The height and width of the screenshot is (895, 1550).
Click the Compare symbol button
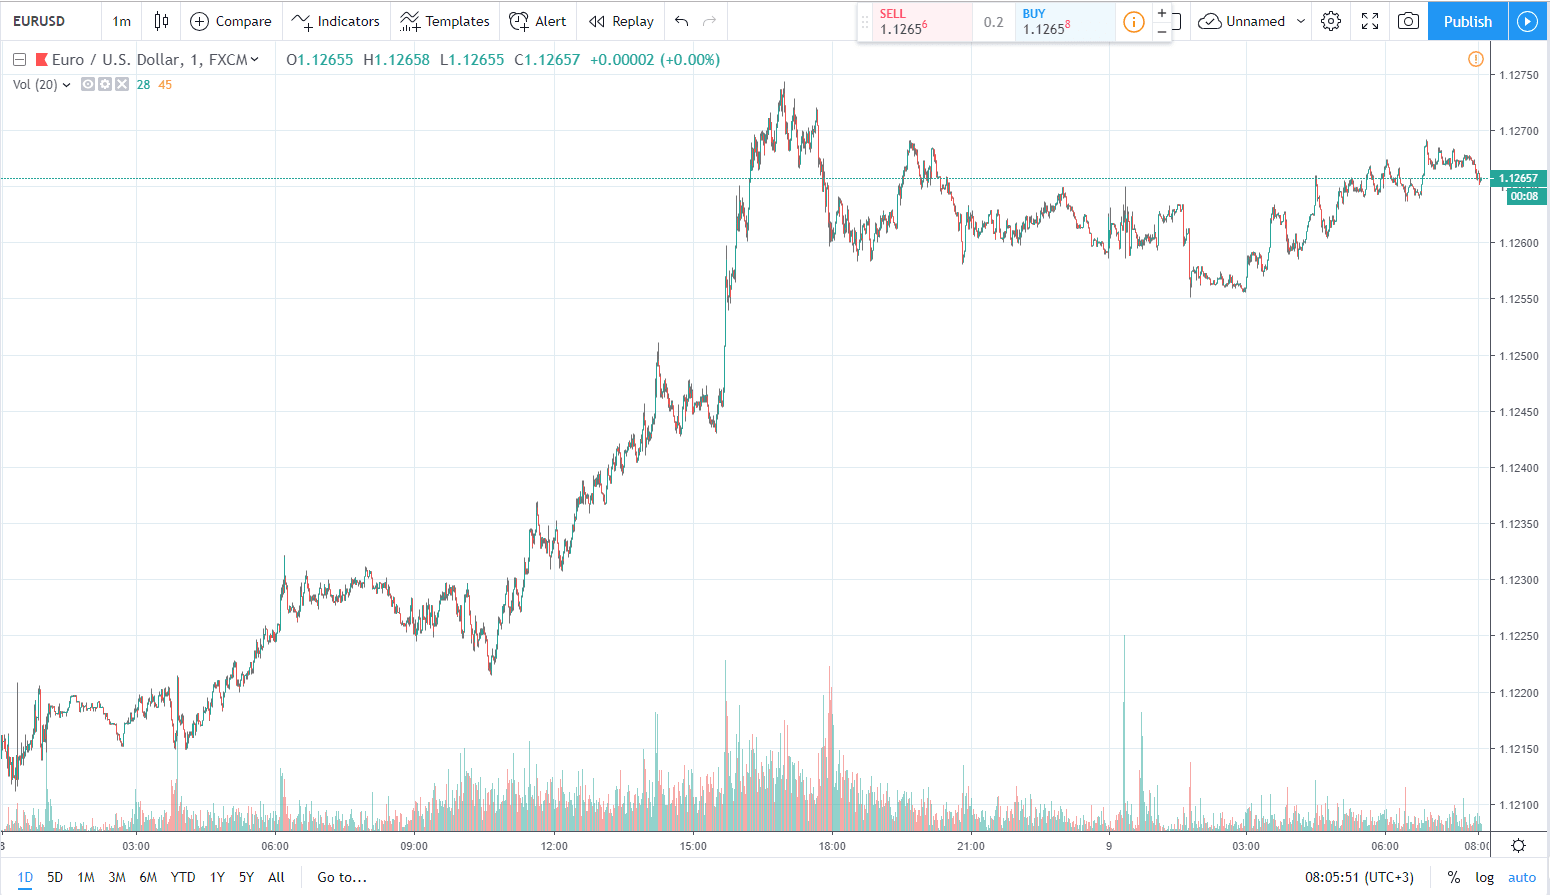click(231, 21)
